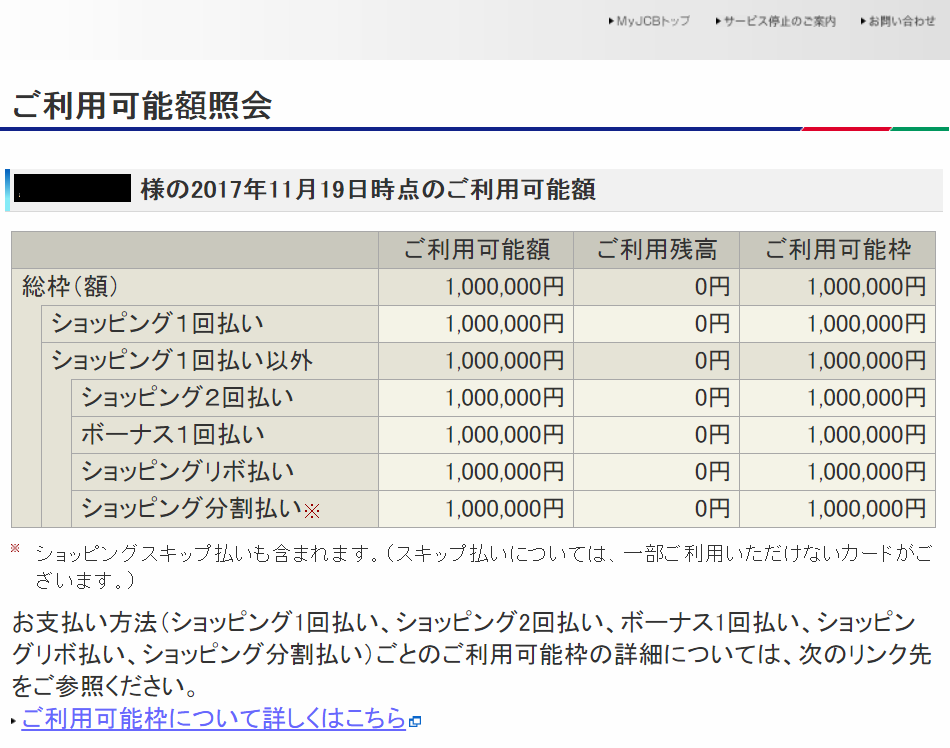Select the ボーナス1回払い row label
The image size is (950, 748).
pyautogui.click(x=173, y=434)
